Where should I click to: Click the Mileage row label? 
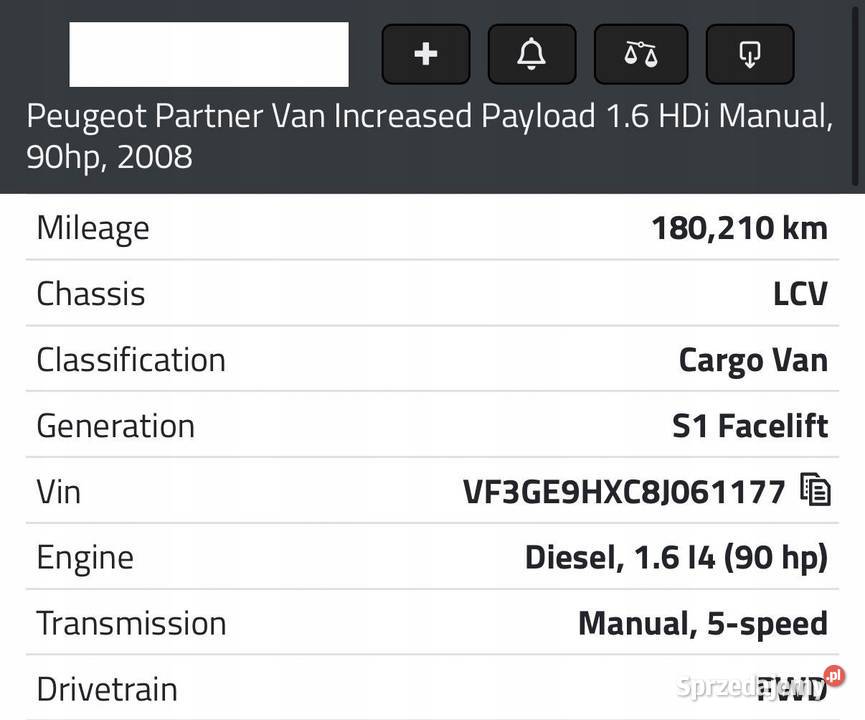pyautogui.click(x=93, y=228)
